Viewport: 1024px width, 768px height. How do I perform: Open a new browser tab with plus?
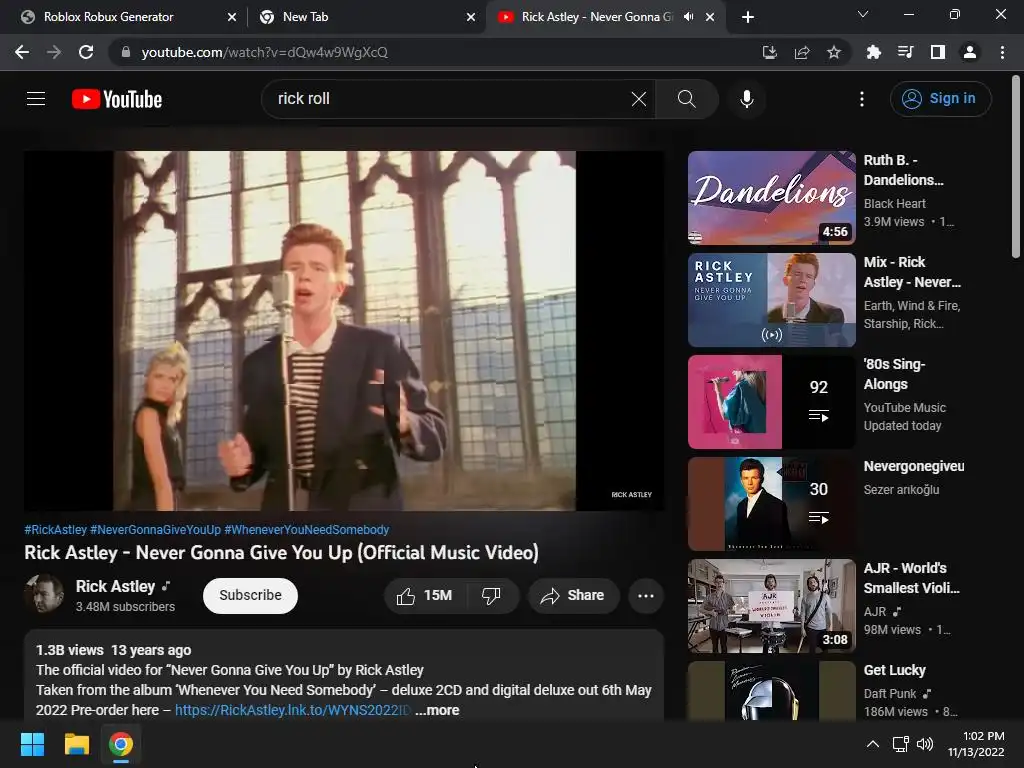pyautogui.click(x=748, y=18)
